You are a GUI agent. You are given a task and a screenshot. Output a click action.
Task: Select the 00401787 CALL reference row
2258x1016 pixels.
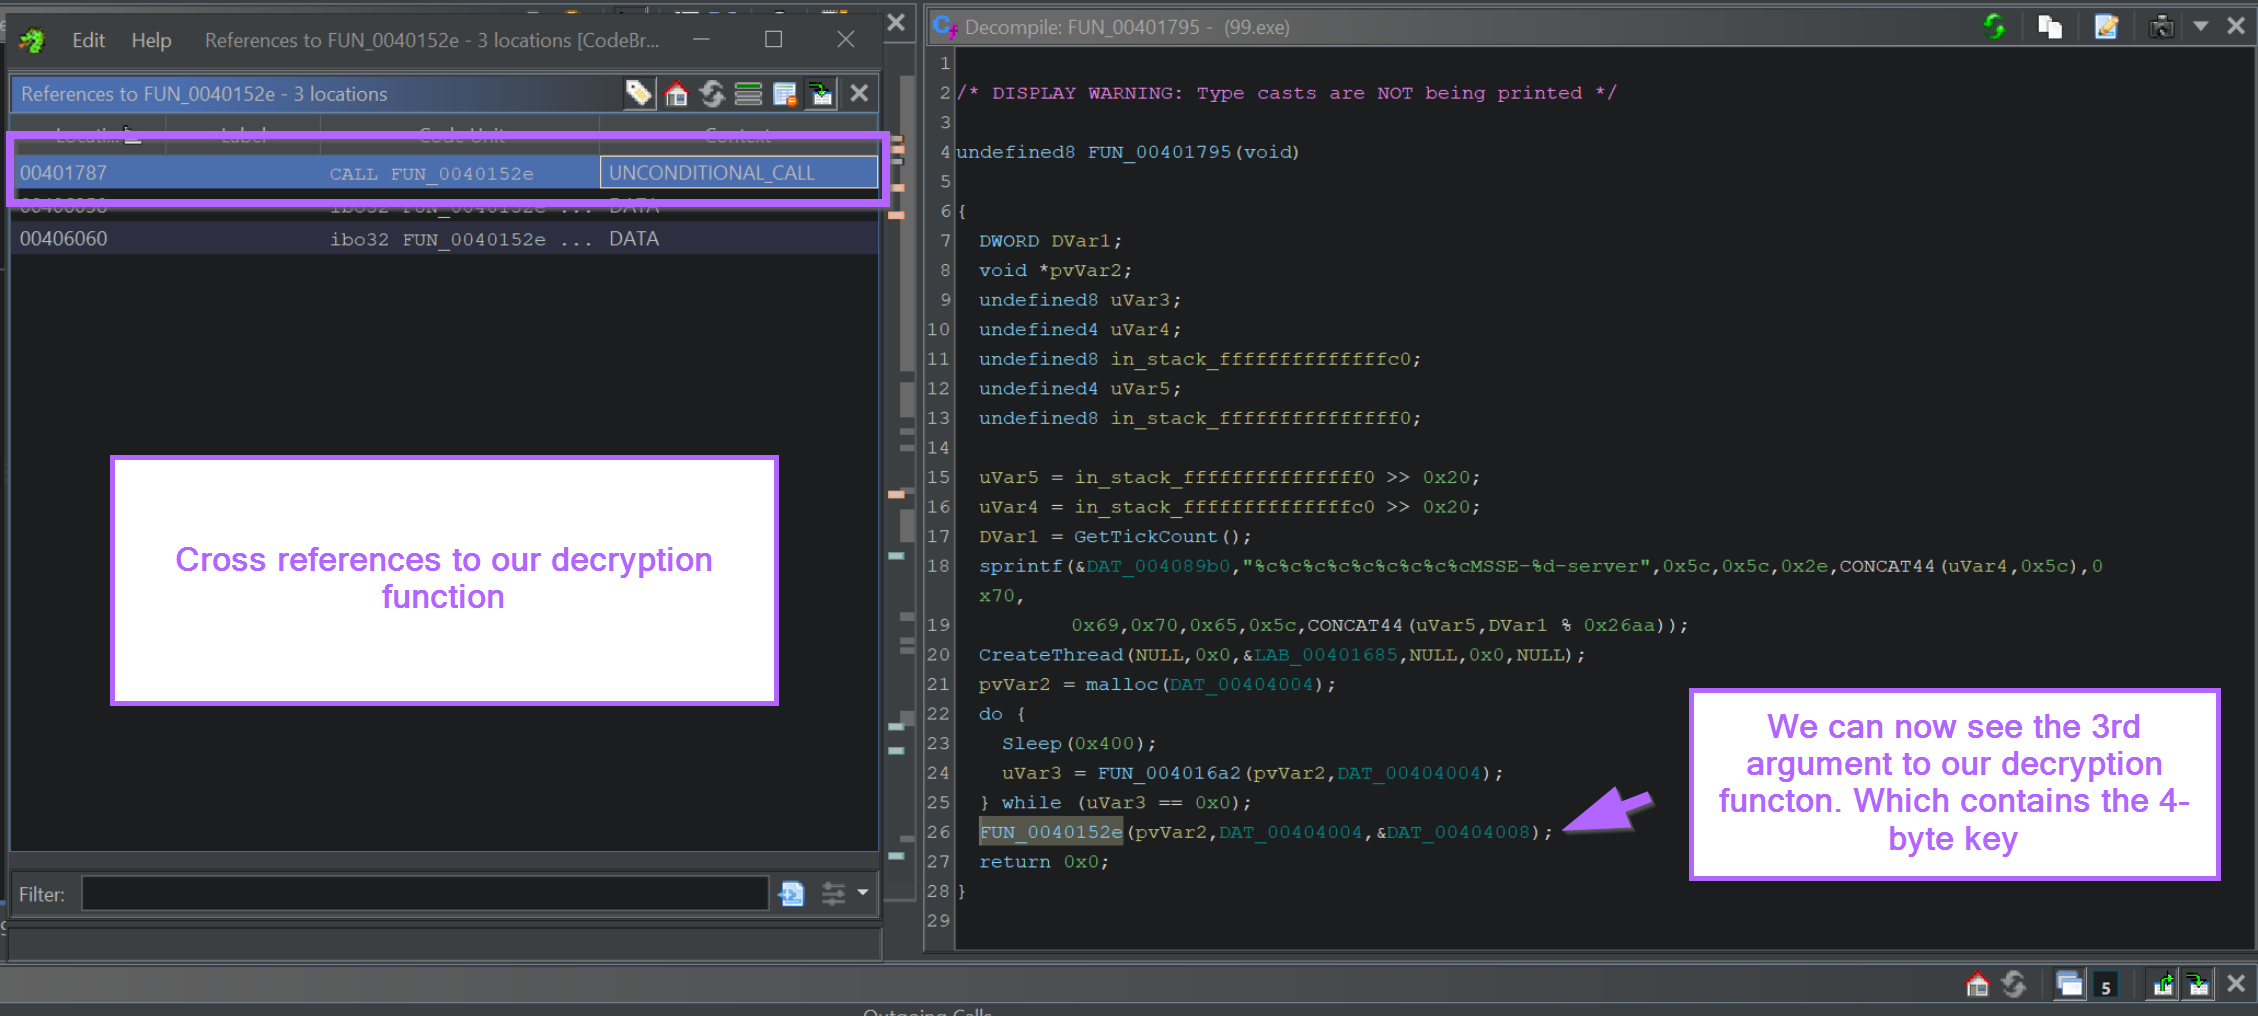click(300, 173)
